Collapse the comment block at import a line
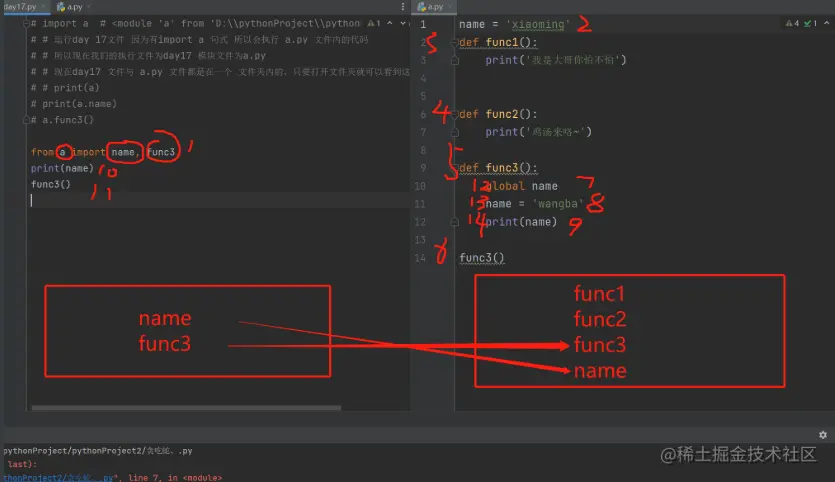 point(26,23)
